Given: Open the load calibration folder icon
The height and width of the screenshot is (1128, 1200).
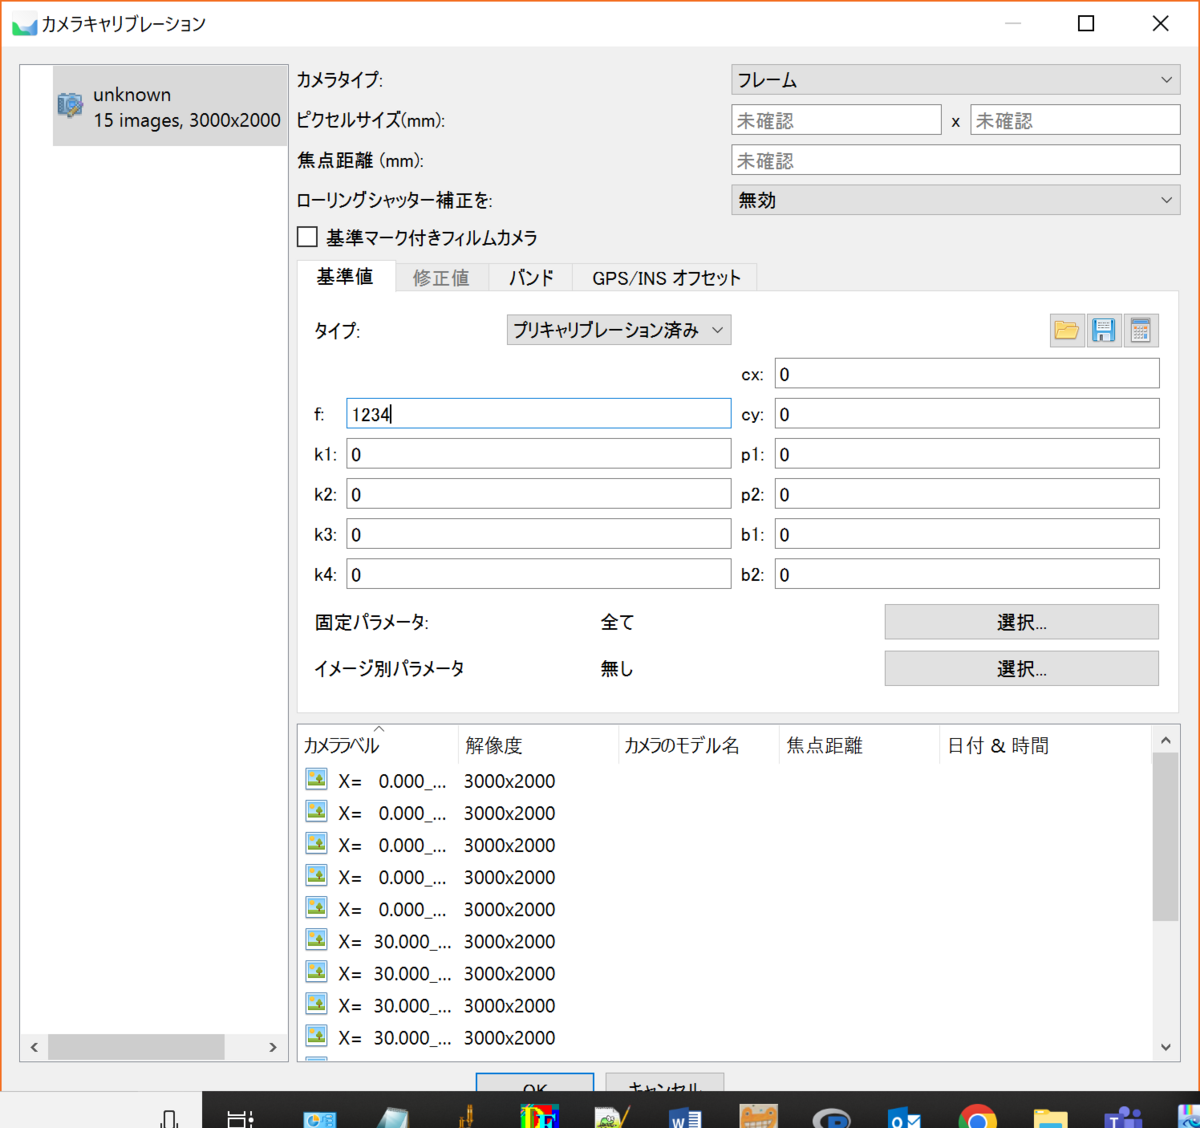Looking at the screenshot, I should point(1067,330).
